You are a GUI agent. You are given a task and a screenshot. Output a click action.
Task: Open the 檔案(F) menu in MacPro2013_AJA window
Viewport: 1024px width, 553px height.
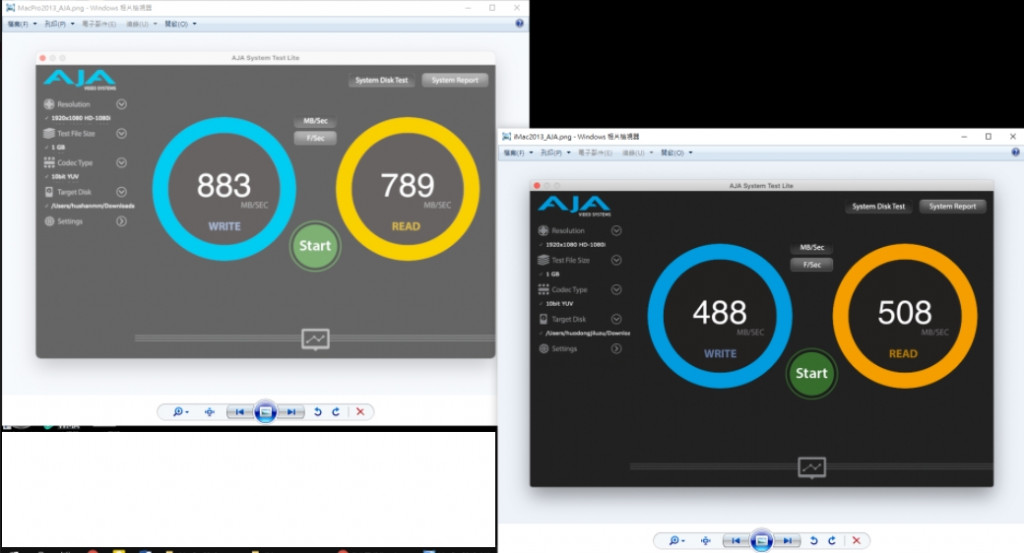(22, 24)
